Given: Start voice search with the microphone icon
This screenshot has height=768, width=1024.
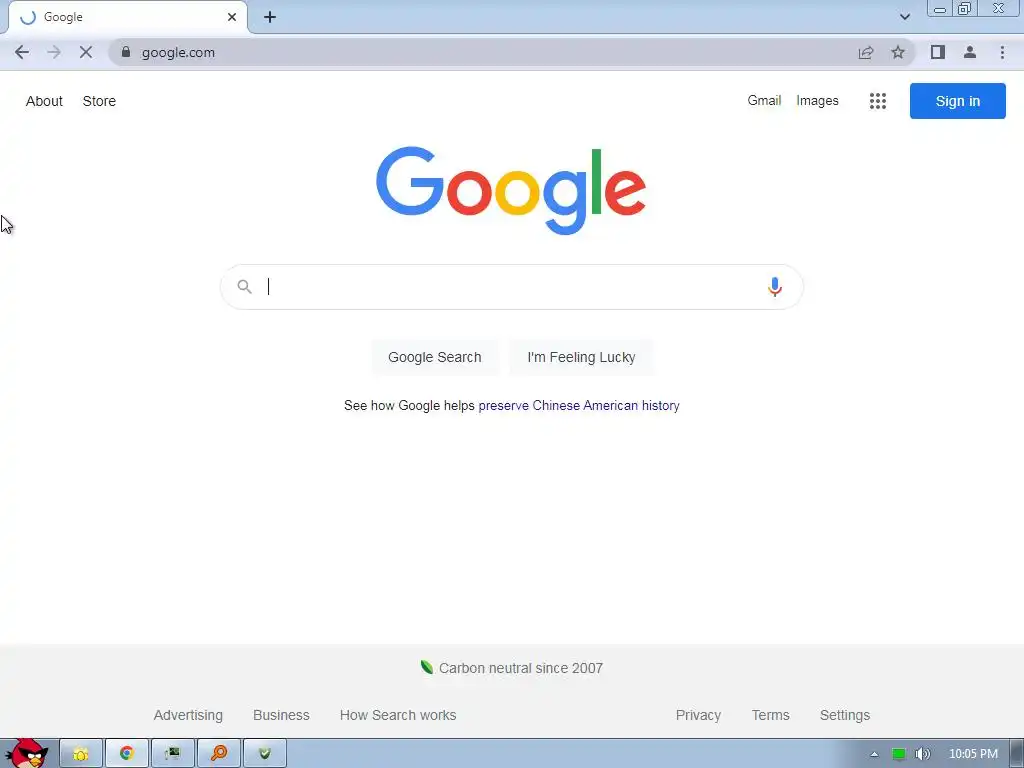Looking at the screenshot, I should (775, 287).
